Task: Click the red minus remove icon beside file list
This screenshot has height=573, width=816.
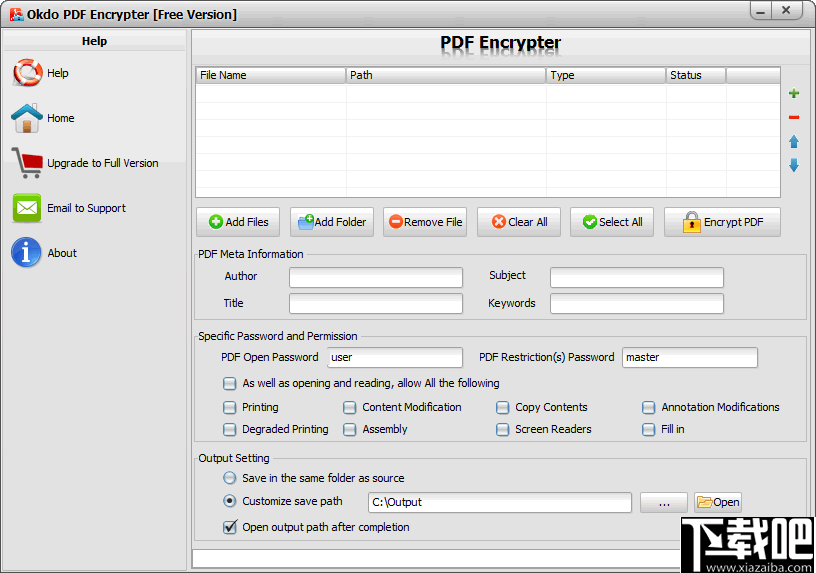Action: (794, 118)
